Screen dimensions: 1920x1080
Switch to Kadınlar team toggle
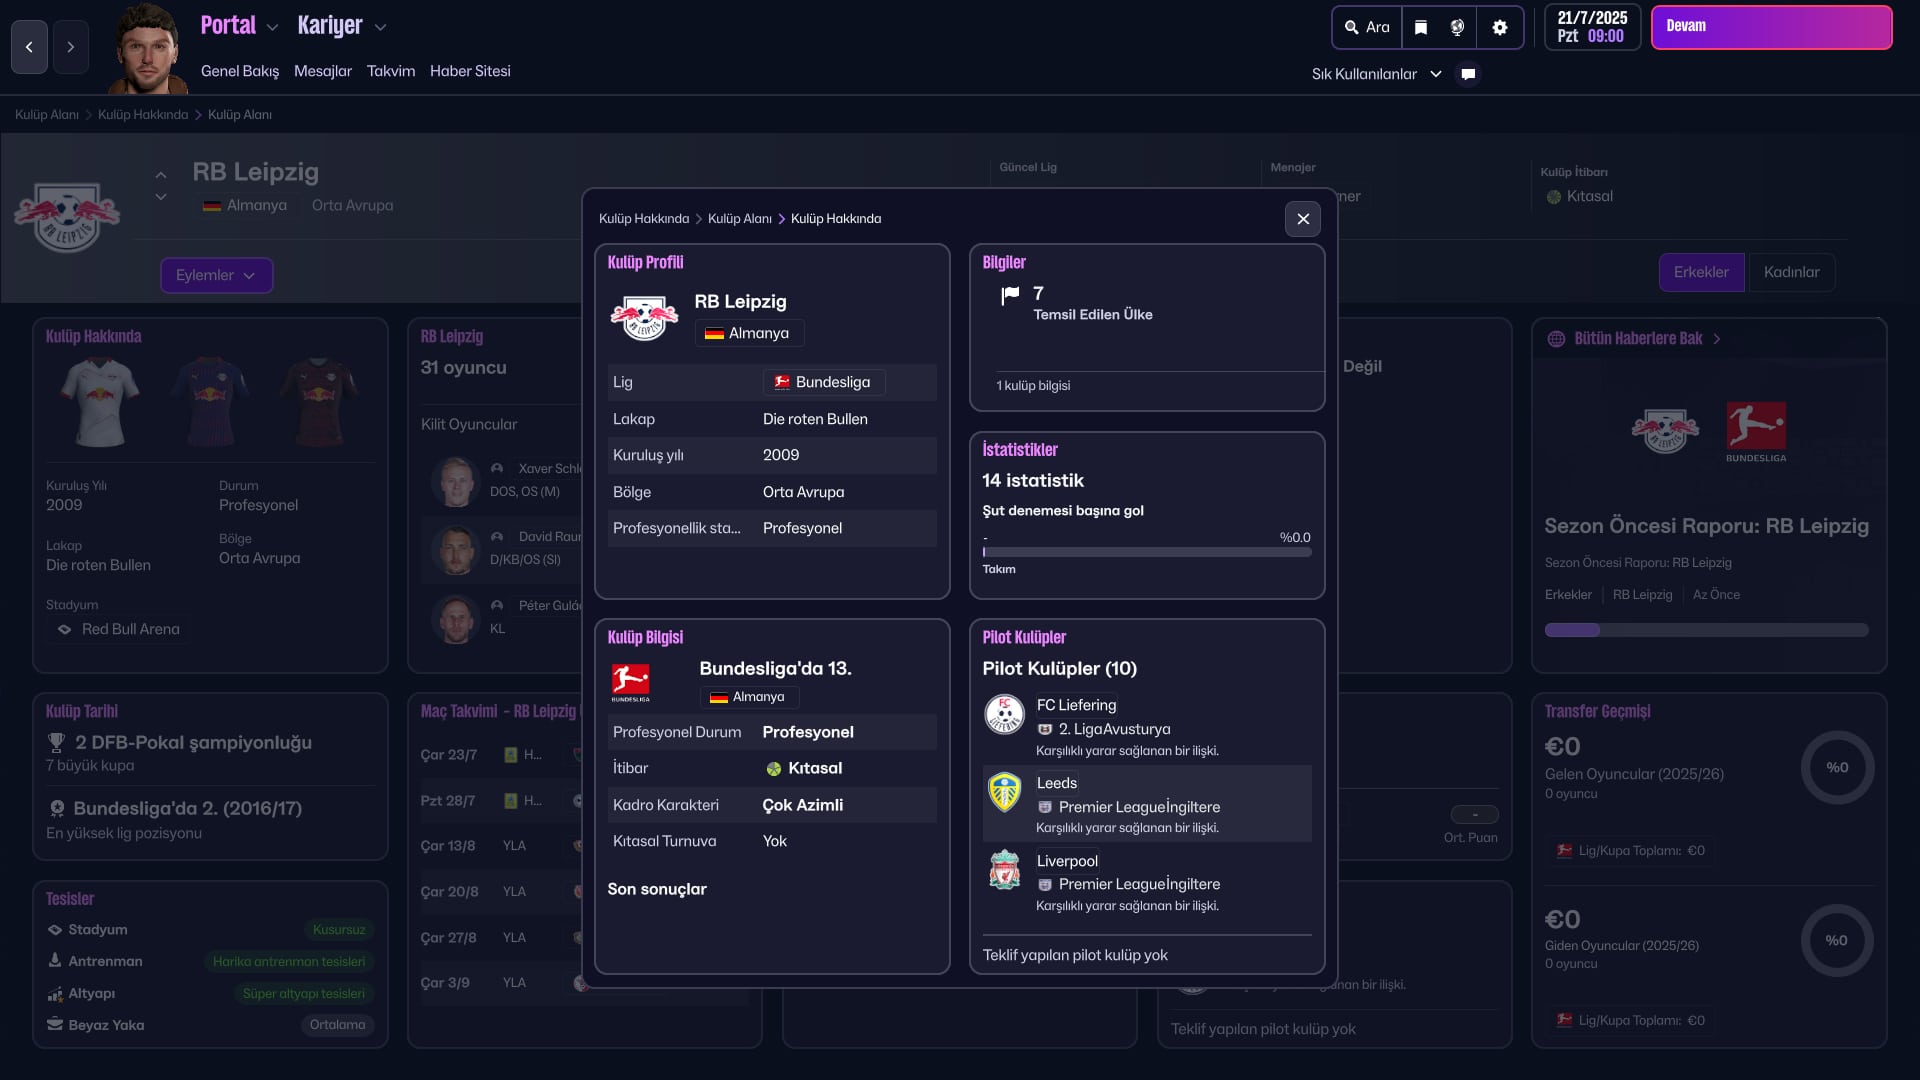(1791, 272)
